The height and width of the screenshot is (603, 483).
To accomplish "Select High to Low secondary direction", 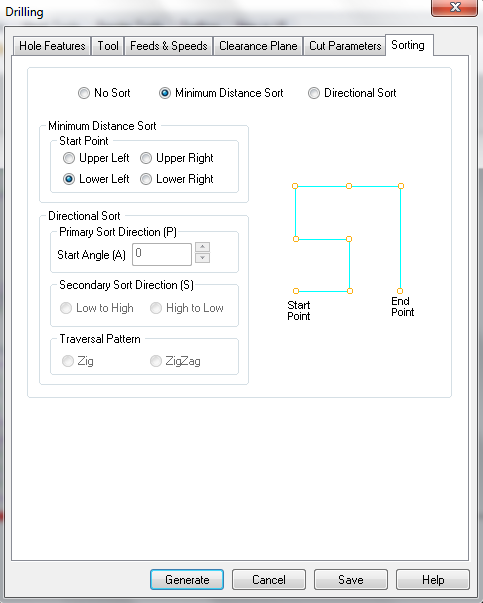I will pos(156,308).
